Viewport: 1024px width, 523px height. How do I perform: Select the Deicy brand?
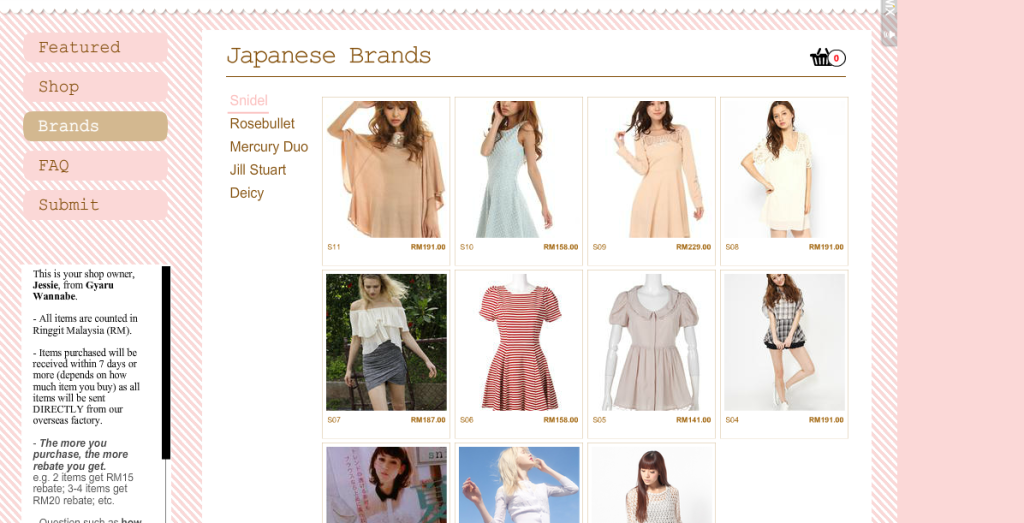coord(247,193)
